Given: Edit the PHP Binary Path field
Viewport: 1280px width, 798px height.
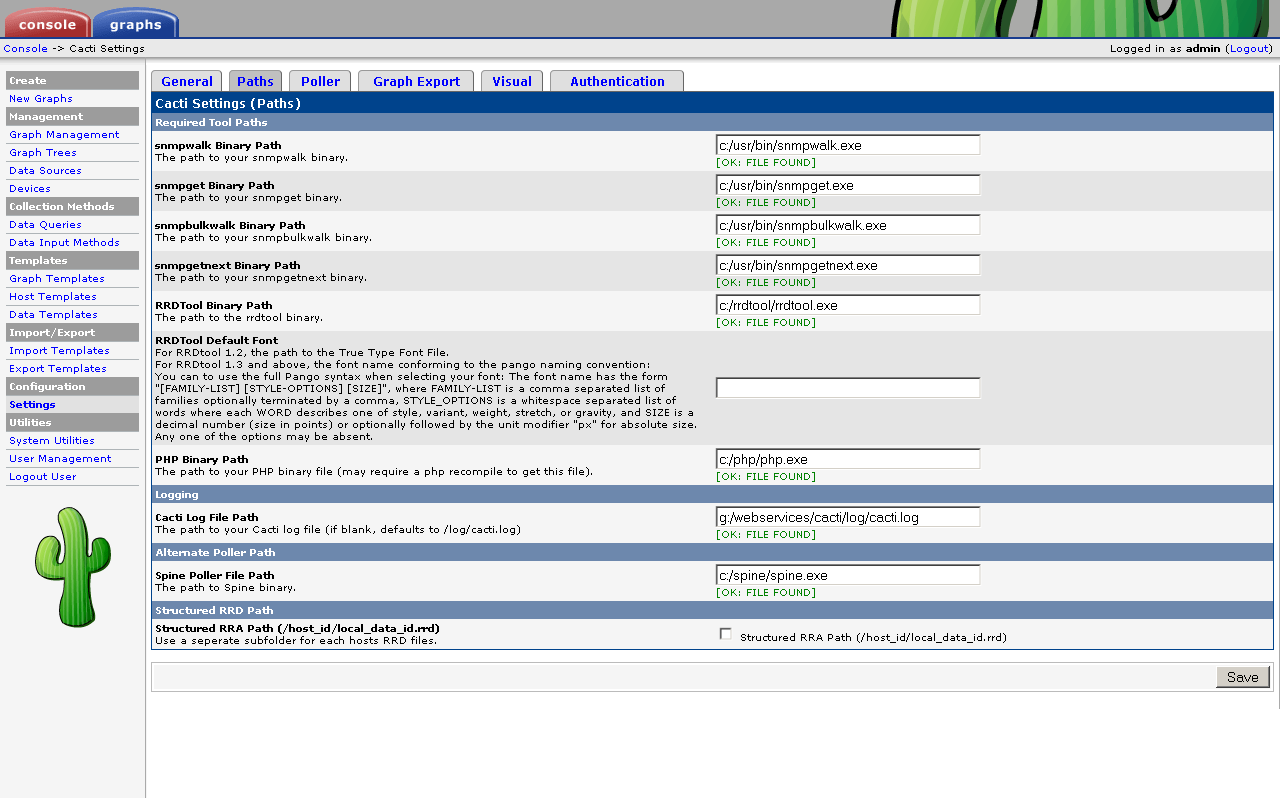Looking at the screenshot, I should click(x=848, y=459).
